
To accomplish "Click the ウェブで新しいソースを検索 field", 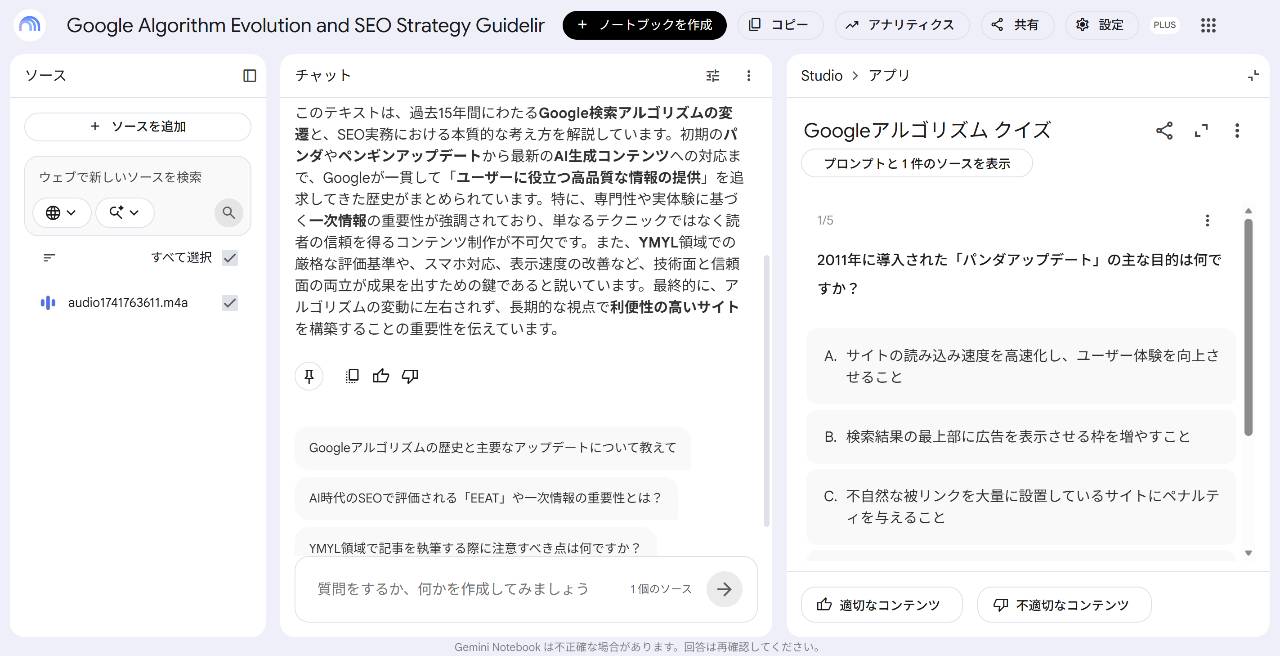I will click(x=138, y=177).
